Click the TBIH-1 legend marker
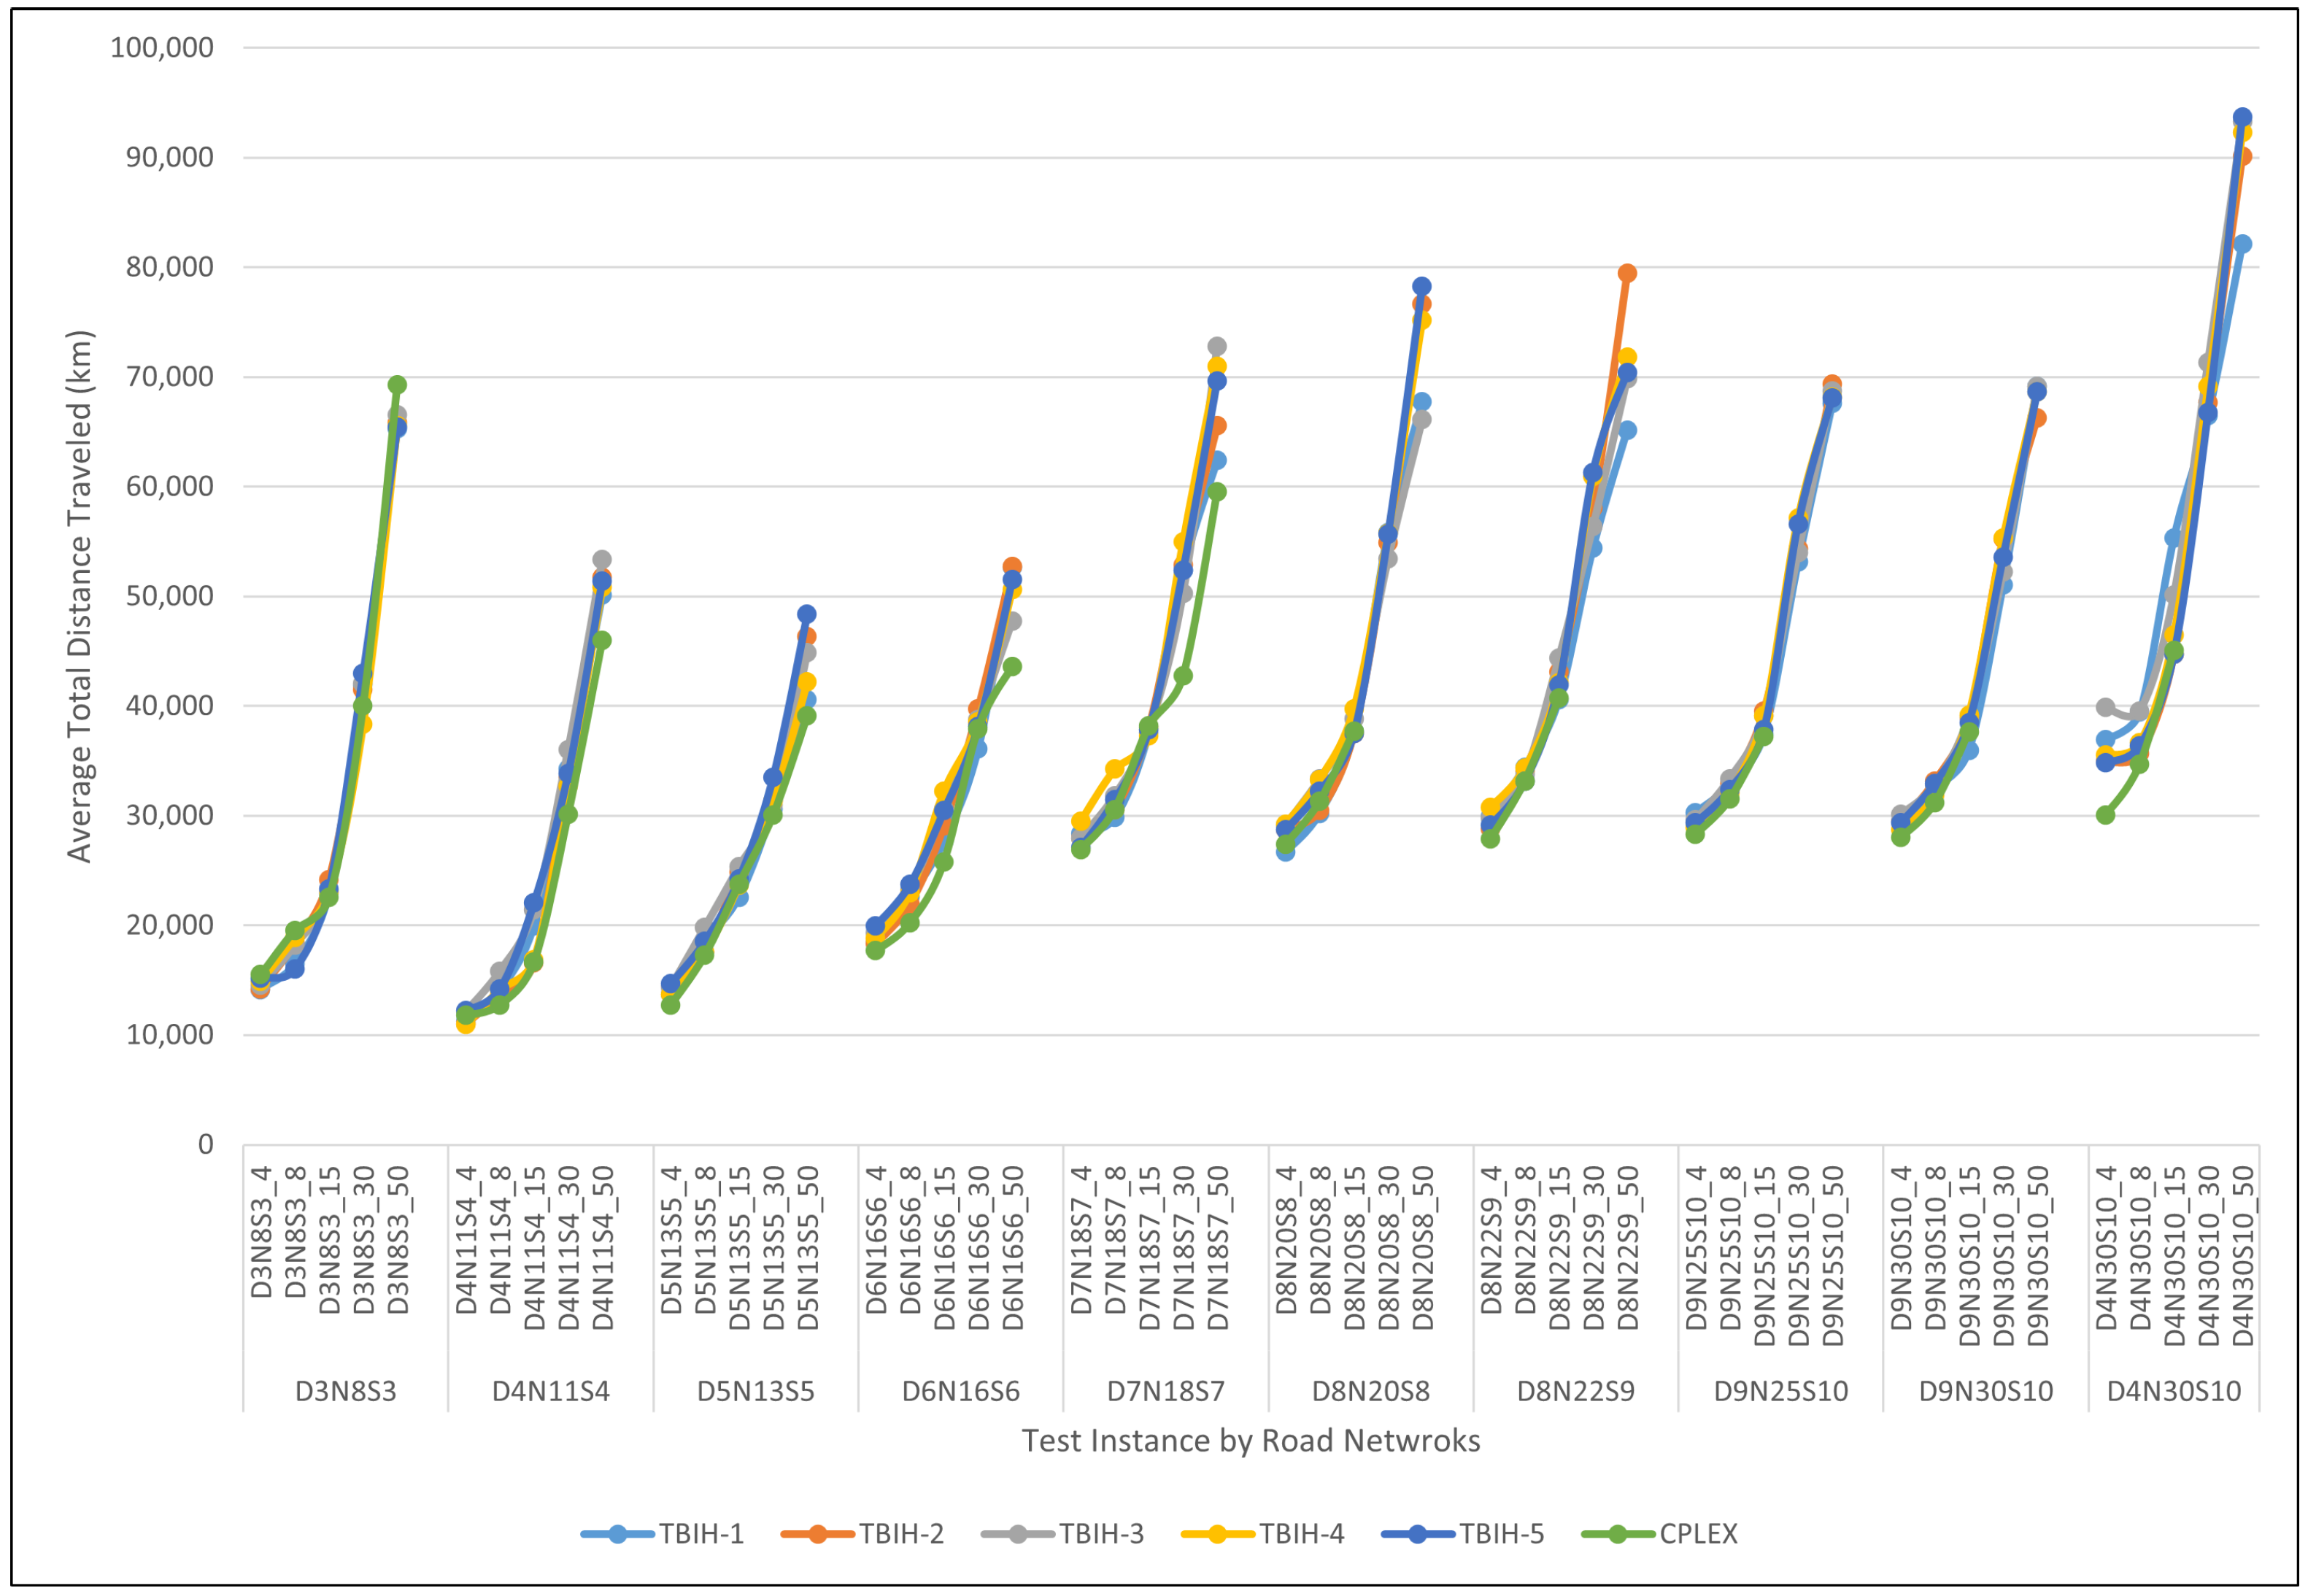Screen dimensions: 2308x1596 [618, 1534]
